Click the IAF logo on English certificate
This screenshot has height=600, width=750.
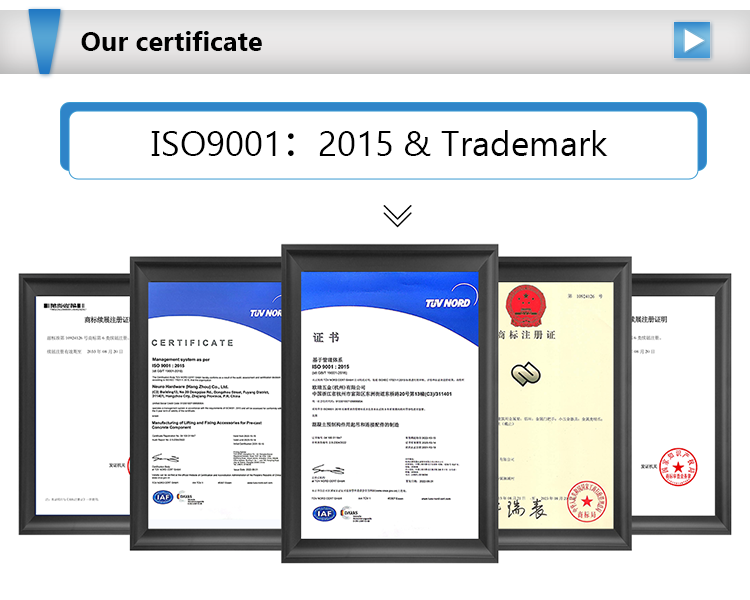point(162,497)
